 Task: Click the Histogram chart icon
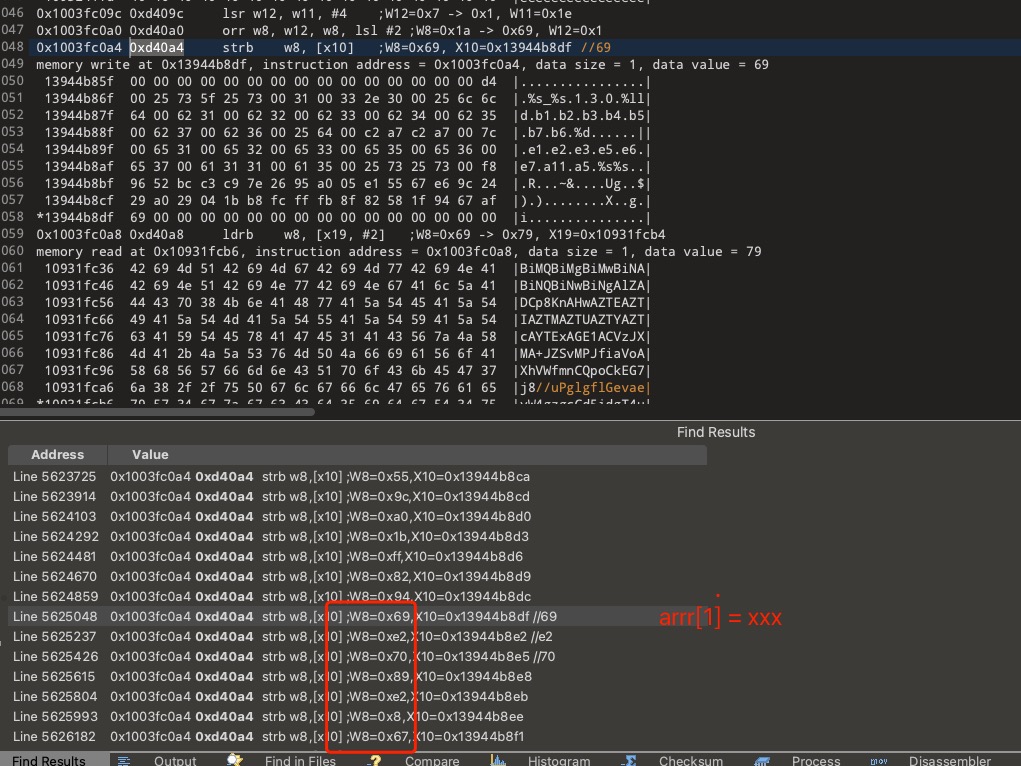click(498, 760)
